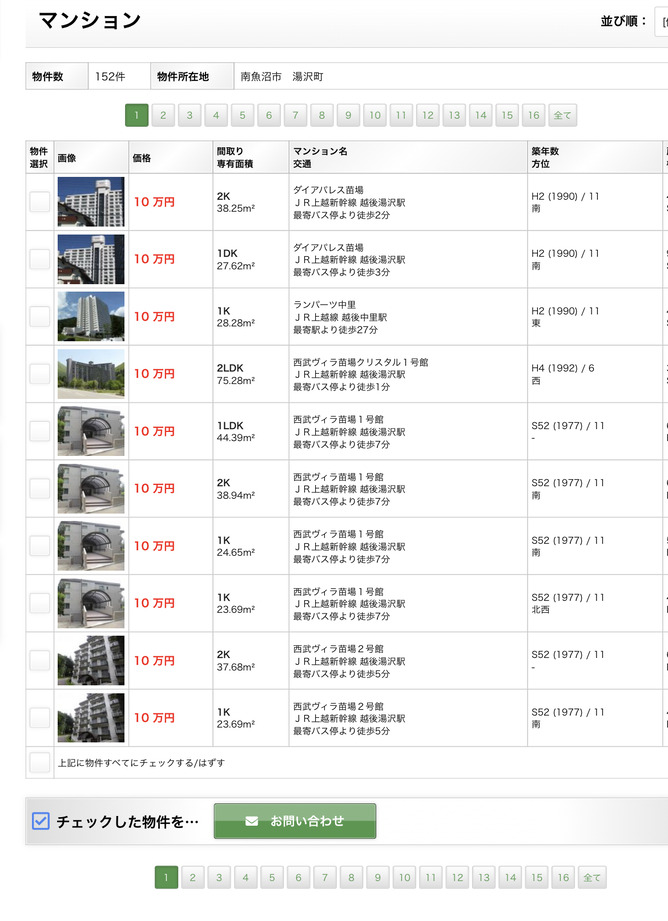Select current page 1 in the upper pagination

[x=136, y=115]
